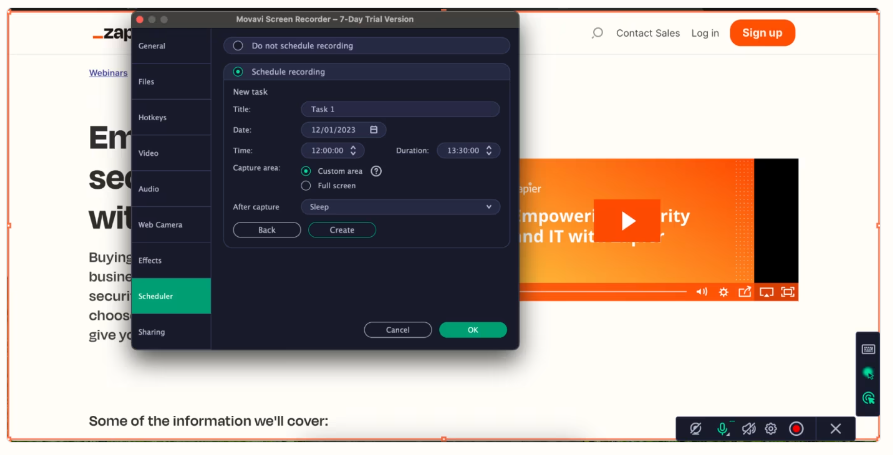Toggle keystroke display keyboard icon
Viewport: 893px width, 455px height.
[x=868, y=349]
